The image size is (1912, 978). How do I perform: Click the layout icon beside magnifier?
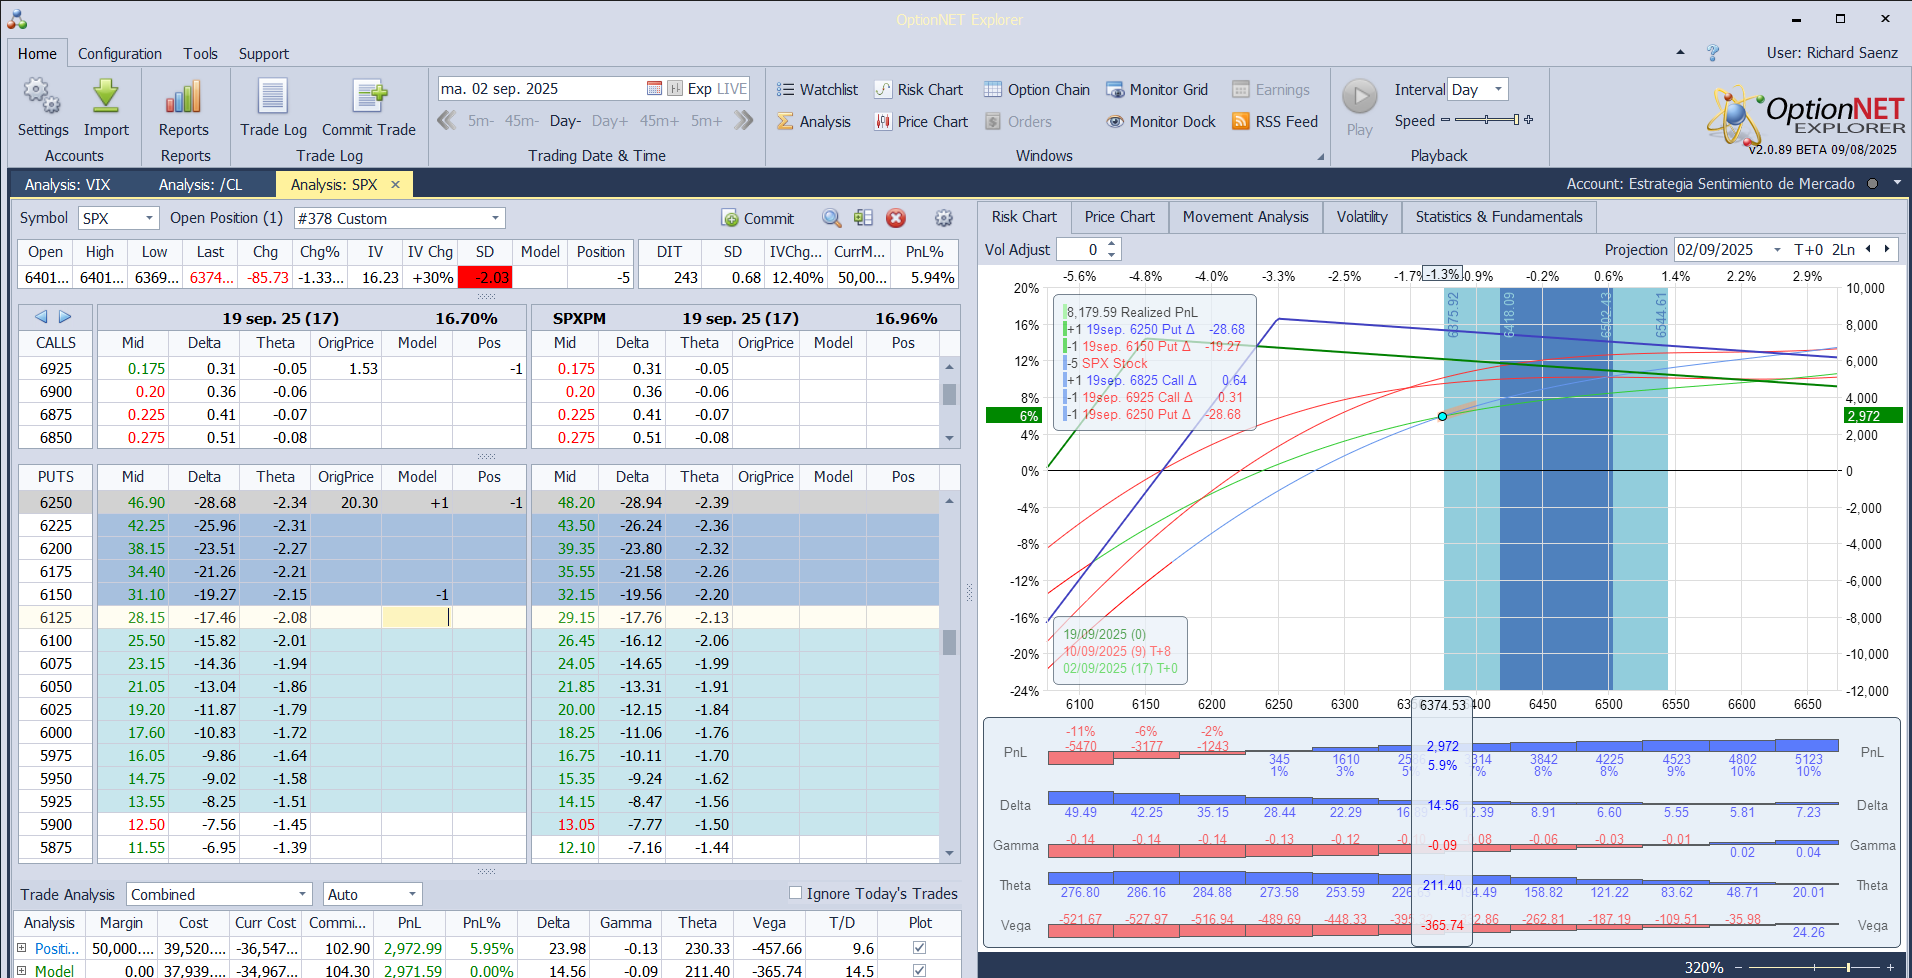[x=864, y=218]
